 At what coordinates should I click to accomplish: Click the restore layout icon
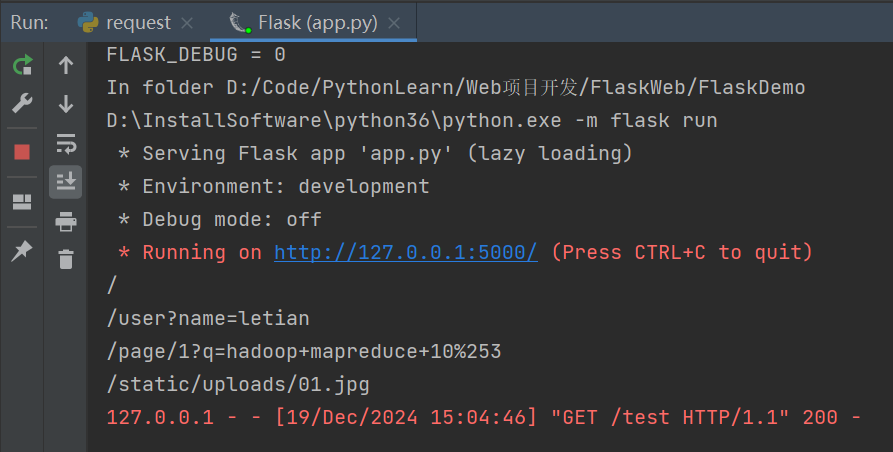tap(22, 203)
